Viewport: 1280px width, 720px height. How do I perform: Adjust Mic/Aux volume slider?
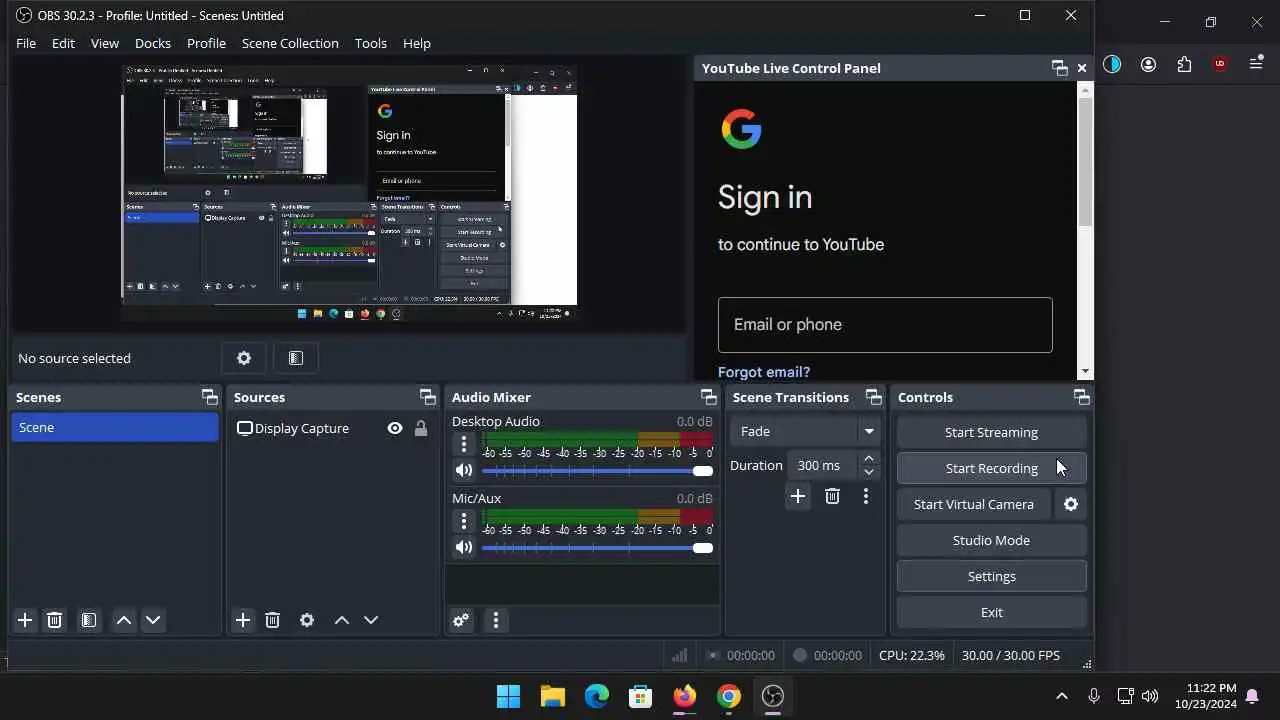(597, 548)
